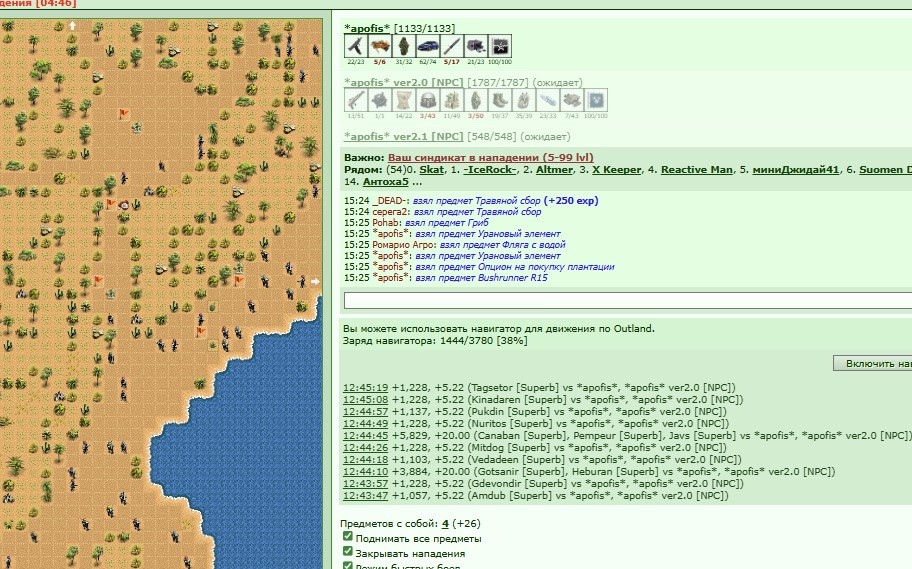
Task: Open nearby player X Keeper link
Action: pos(617,170)
